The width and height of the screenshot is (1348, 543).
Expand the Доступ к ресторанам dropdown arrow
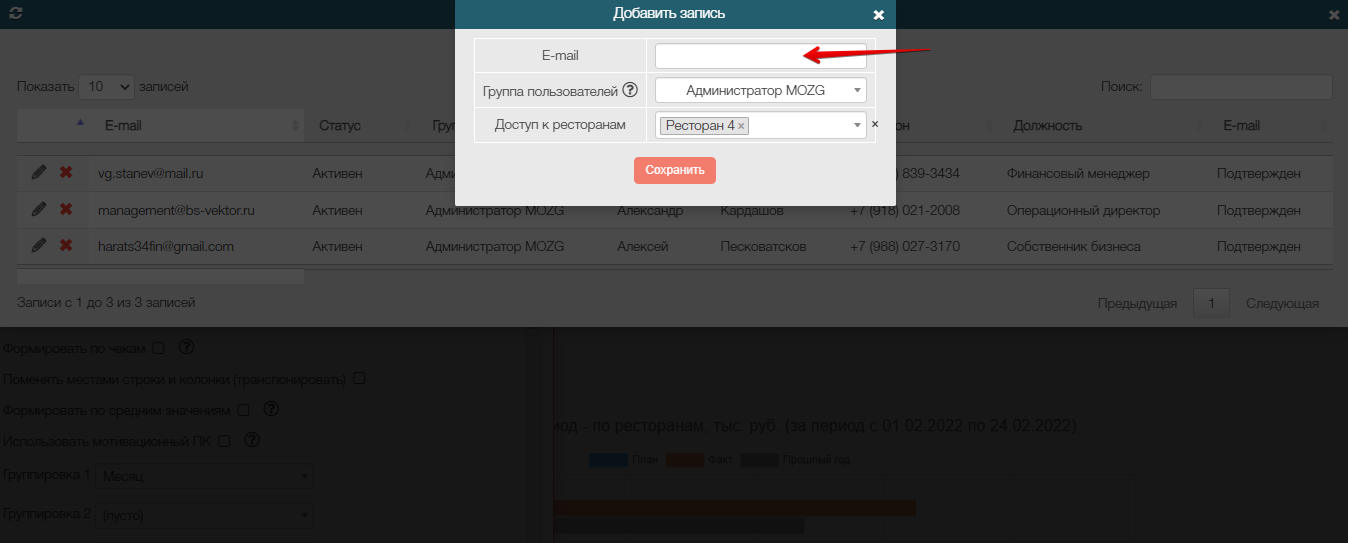(x=857, y=125)
